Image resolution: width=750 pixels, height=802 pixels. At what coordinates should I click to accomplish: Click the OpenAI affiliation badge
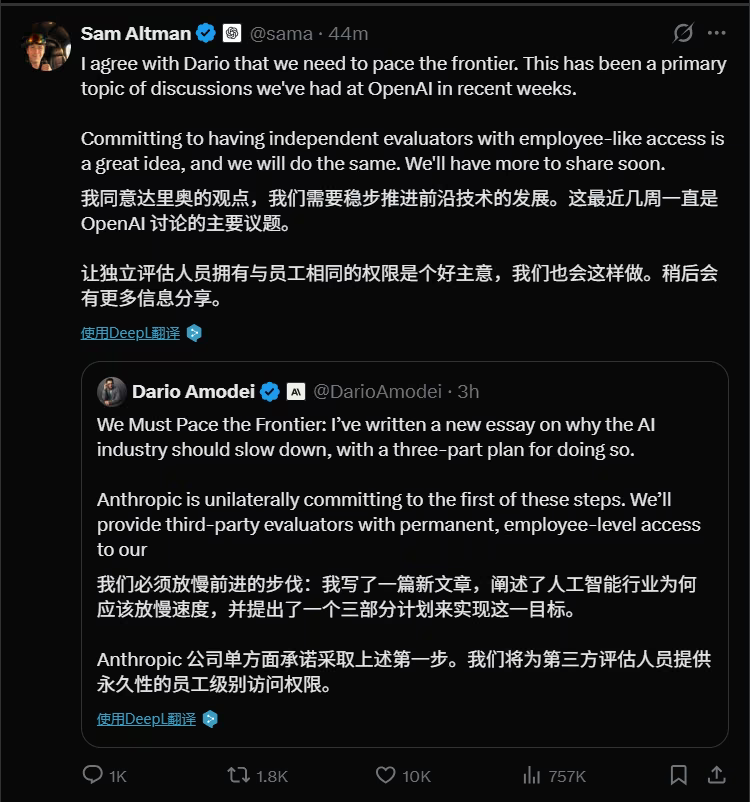tap(232, 33)
